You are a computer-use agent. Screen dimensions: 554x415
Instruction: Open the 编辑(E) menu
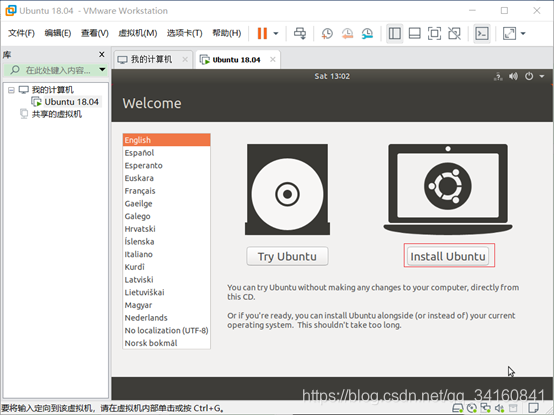point(58,33)
